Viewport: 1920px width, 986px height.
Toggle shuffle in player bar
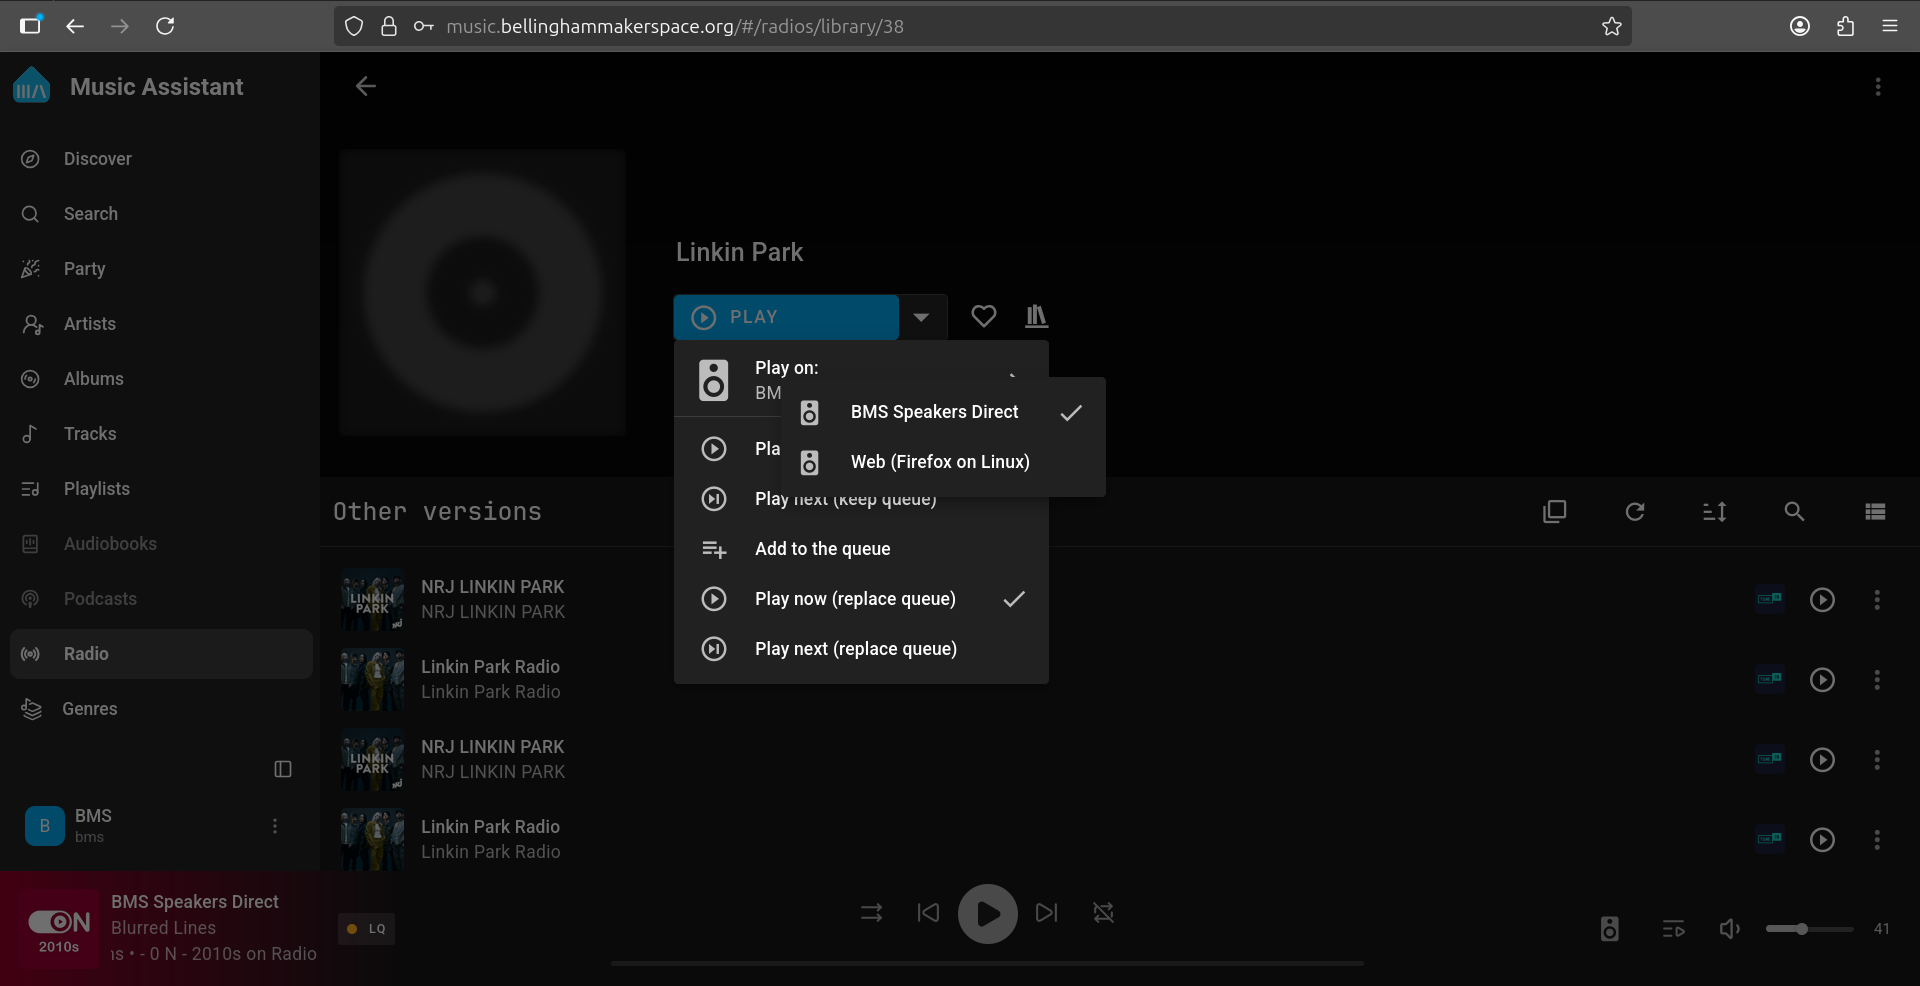pyautogui.click(x=872, y=913)
